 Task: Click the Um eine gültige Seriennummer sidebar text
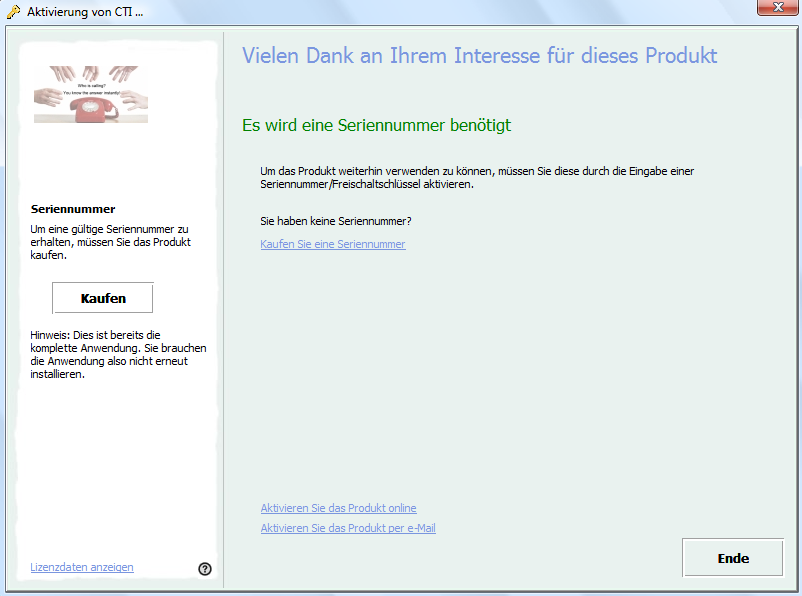[109, 242]
